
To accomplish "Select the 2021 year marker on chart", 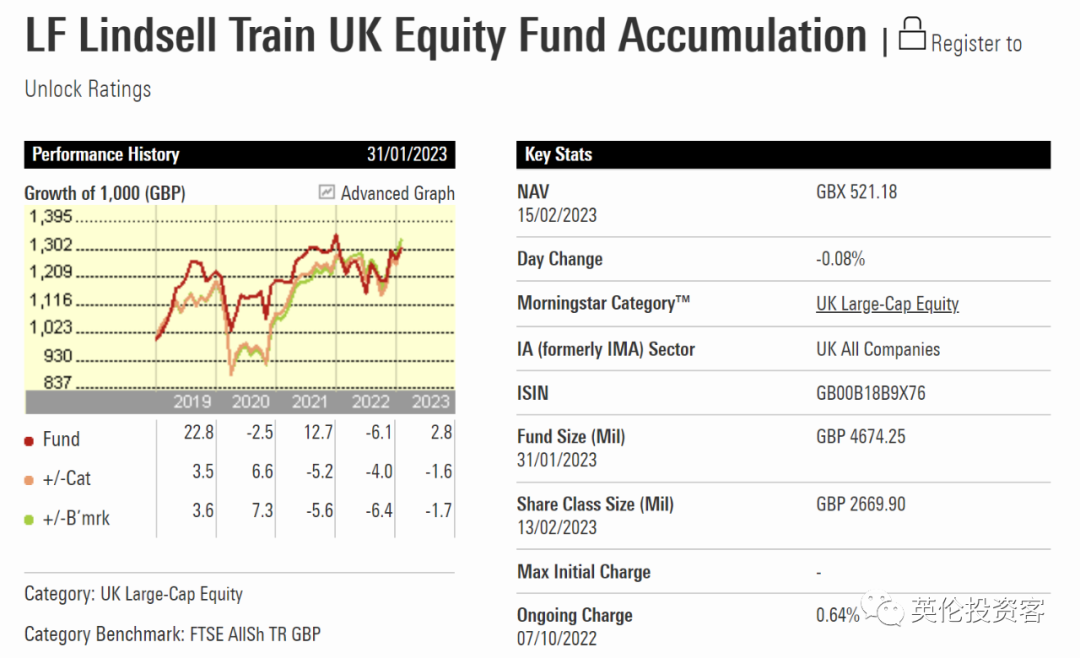I will (x=310, y=402).
